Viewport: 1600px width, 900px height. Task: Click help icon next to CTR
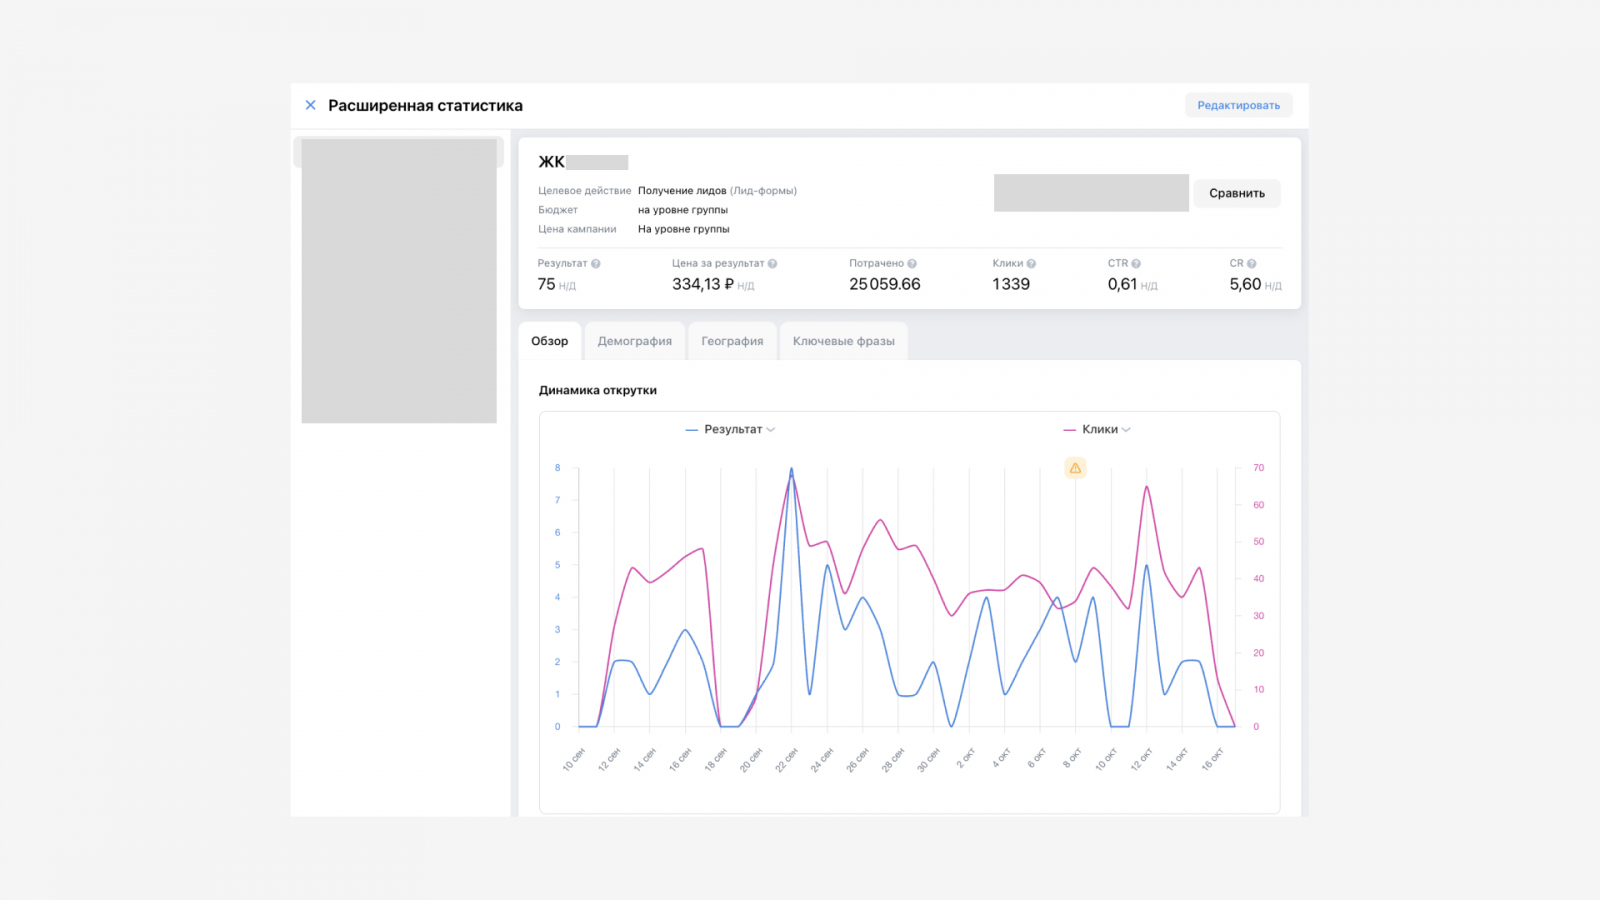1136,264
